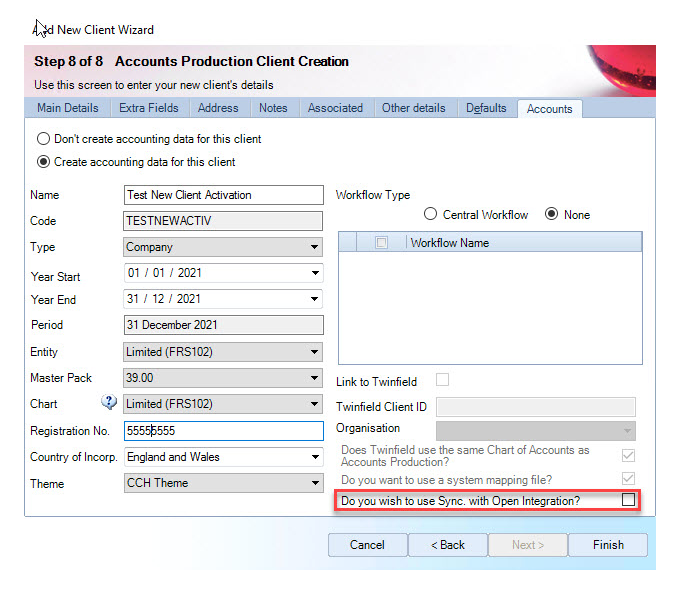Screen dimensions: 688x591
Task: Open the Type dropdown showing Company
Action: 315,247
